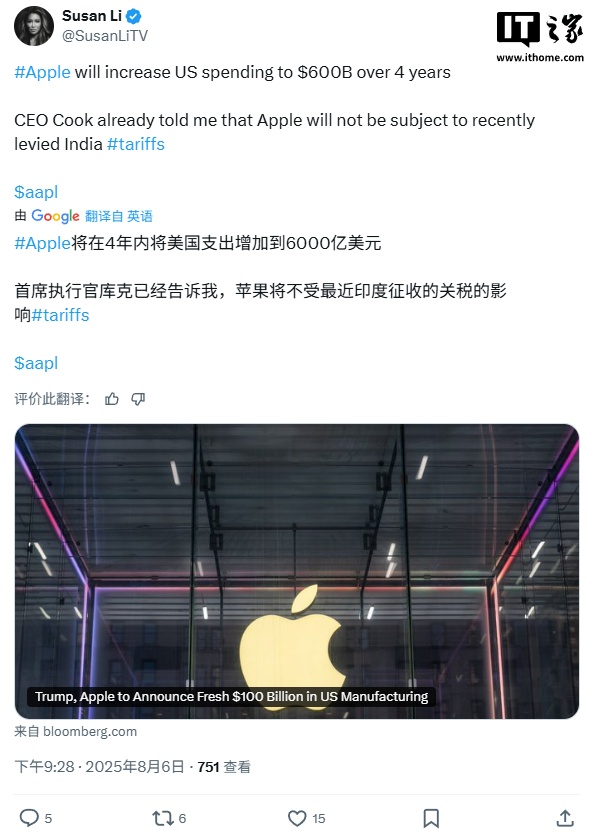Open Susan Li's profile avatar

tap(34, 26)
